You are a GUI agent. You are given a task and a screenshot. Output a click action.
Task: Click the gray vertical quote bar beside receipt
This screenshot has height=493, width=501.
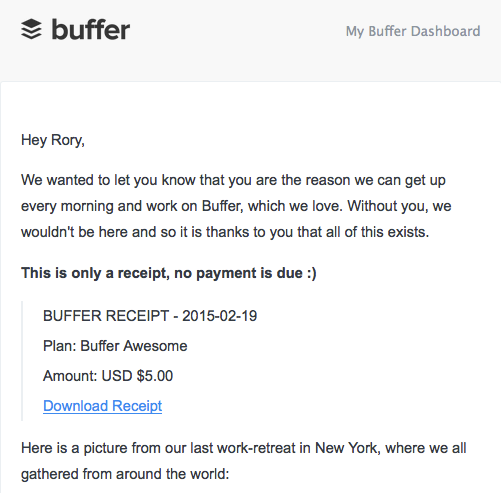[x=22, y=361]
